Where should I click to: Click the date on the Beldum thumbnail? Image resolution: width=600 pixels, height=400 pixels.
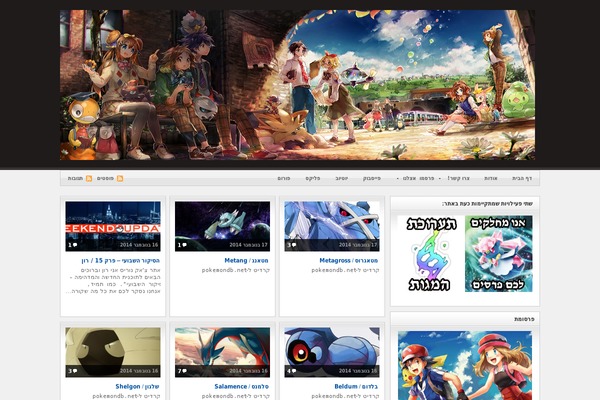click(358, 371)
